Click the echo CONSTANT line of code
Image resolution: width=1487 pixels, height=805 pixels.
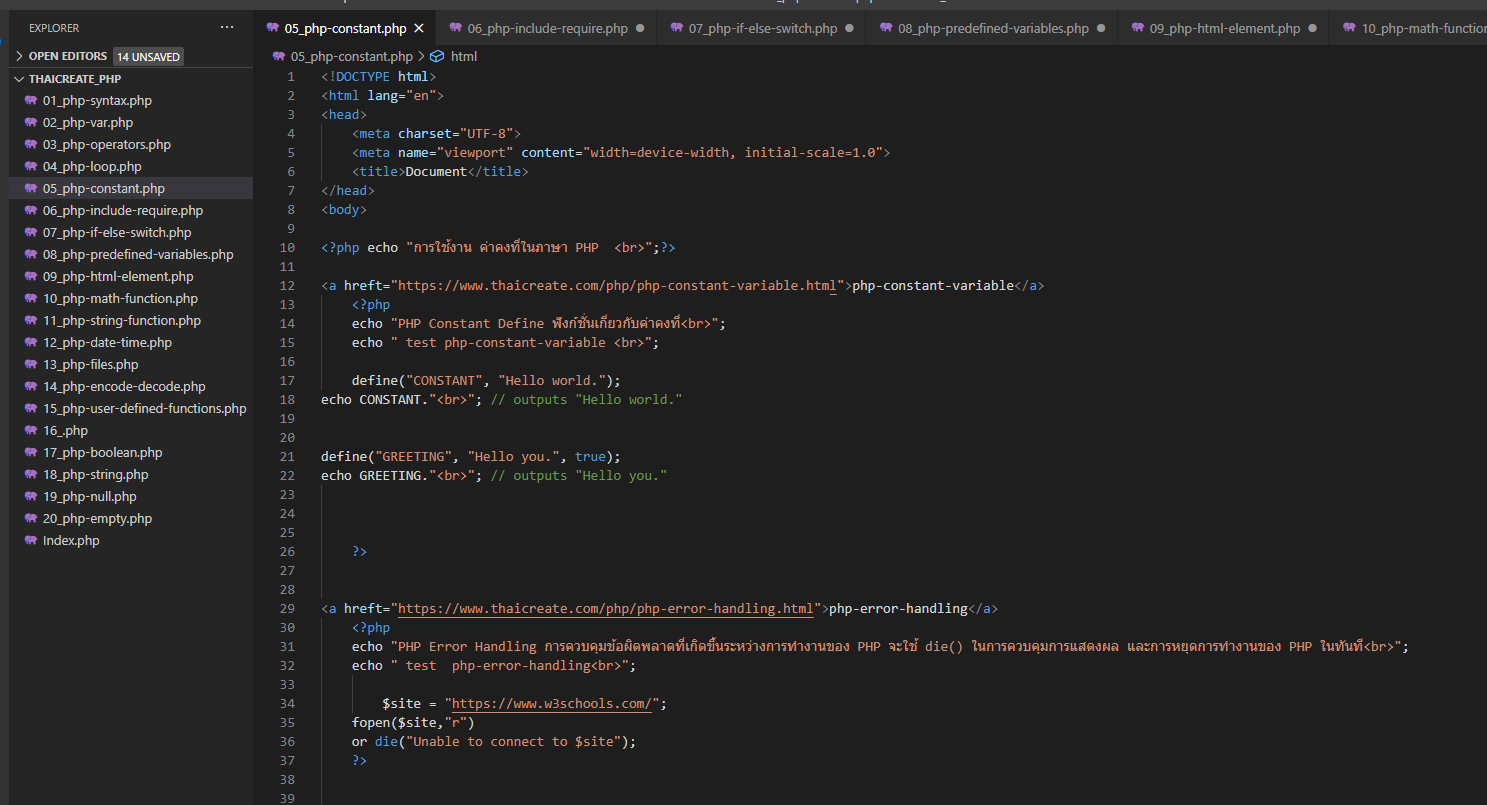[x=501, y=399]
